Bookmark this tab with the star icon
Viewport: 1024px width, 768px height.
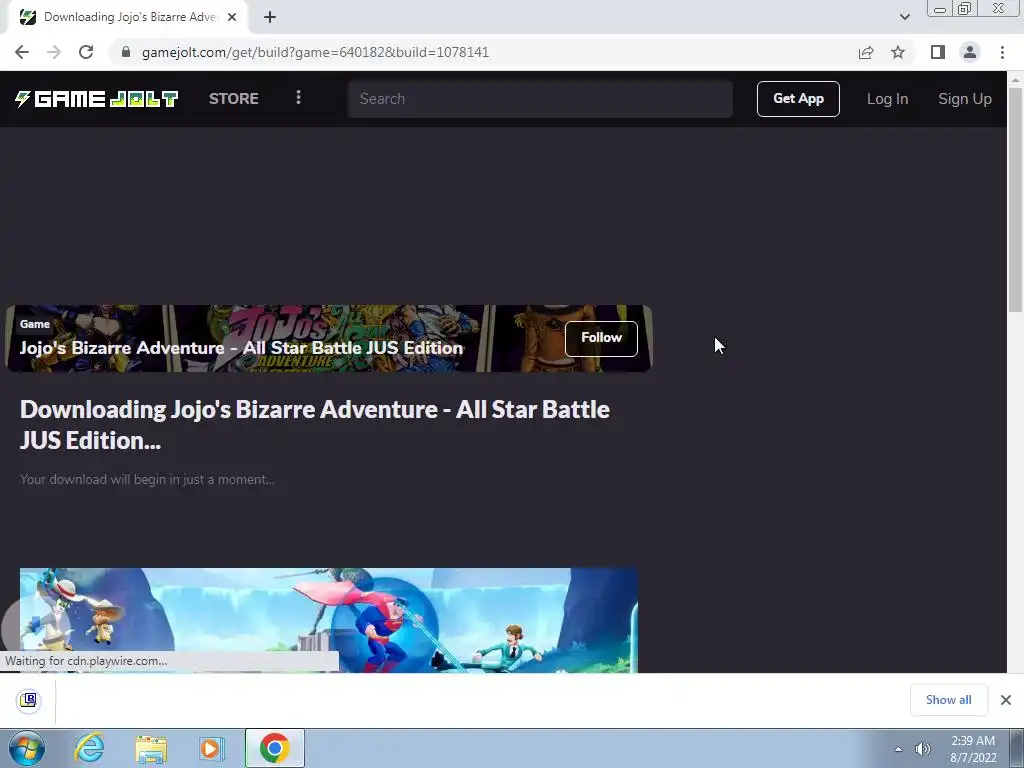coord(898,52)
